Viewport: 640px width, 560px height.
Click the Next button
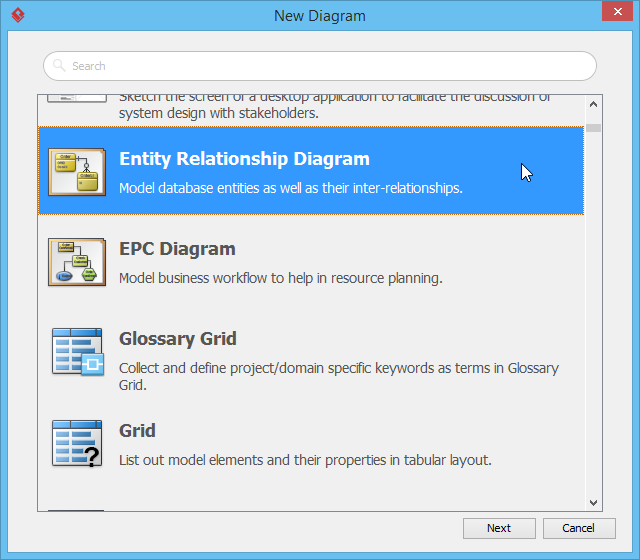click(499, 528)
